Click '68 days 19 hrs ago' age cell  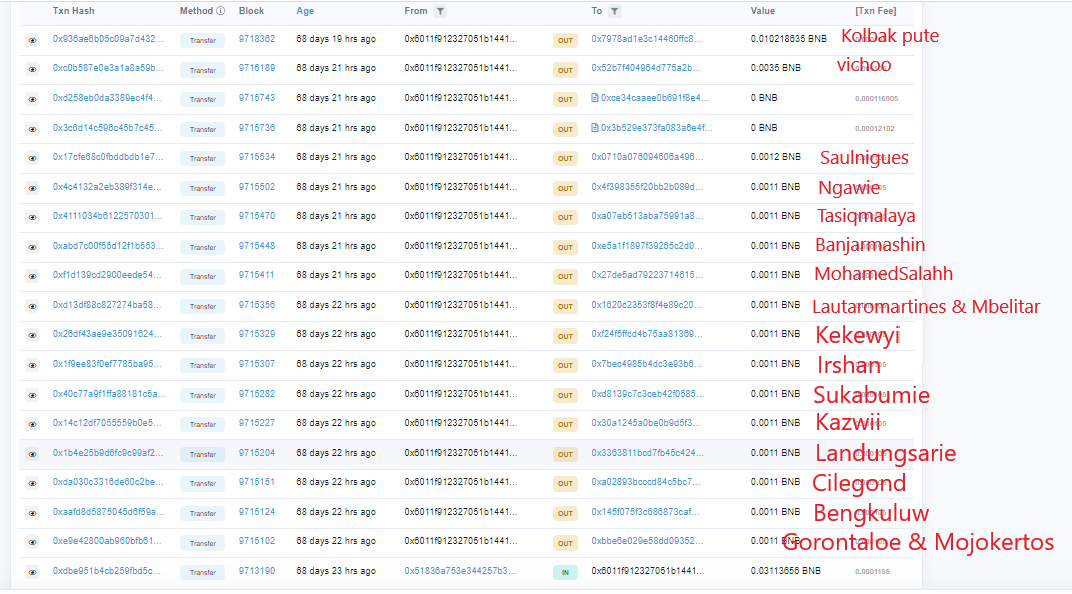[x=336, y=39]
